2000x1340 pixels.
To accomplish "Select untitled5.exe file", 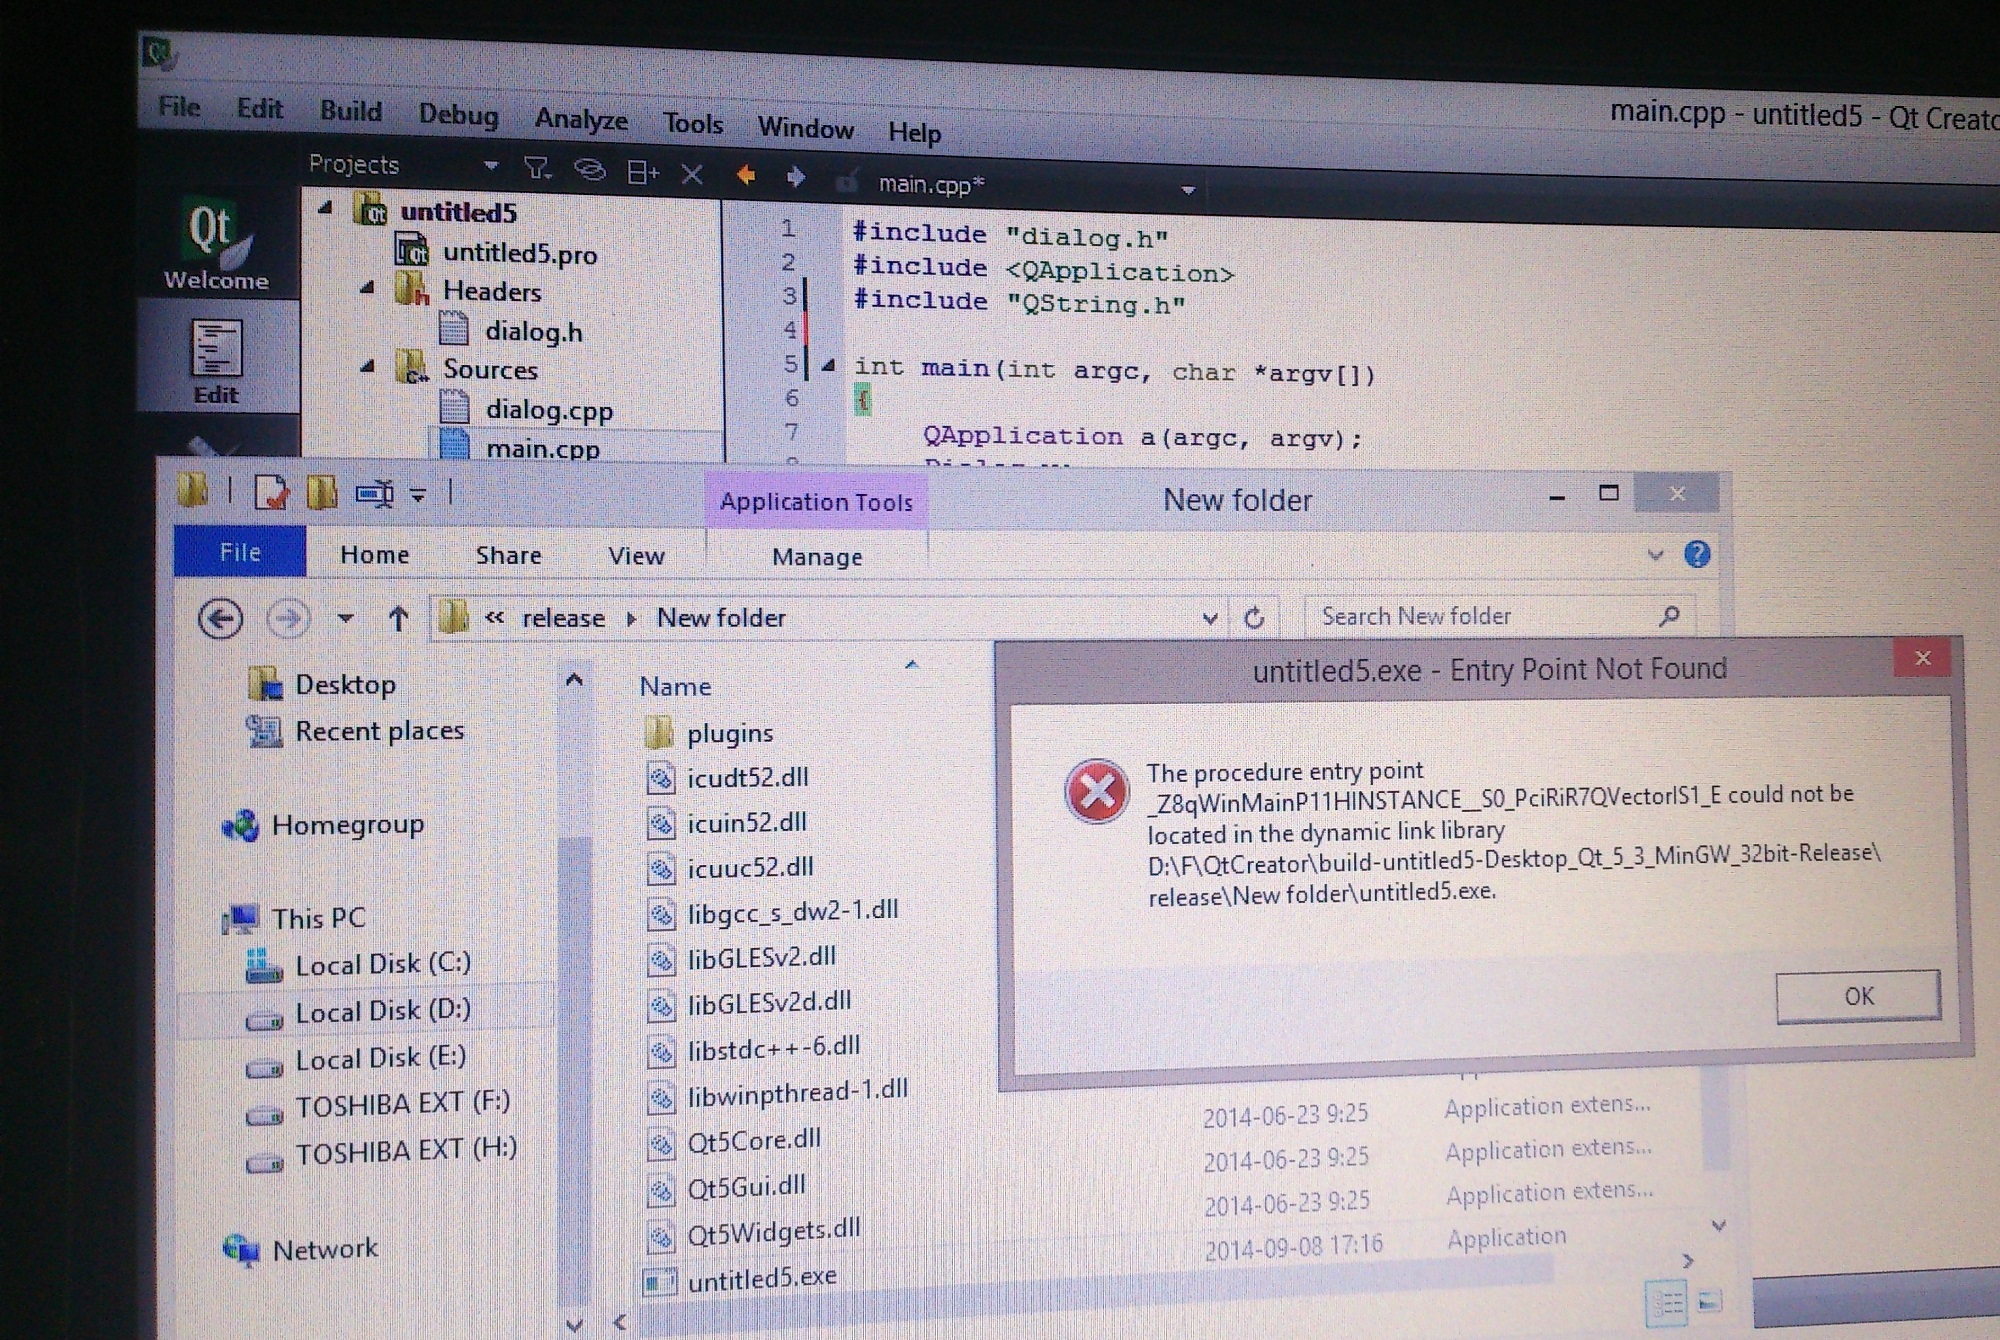I will pyautogui.click(x=761, y=1278).
